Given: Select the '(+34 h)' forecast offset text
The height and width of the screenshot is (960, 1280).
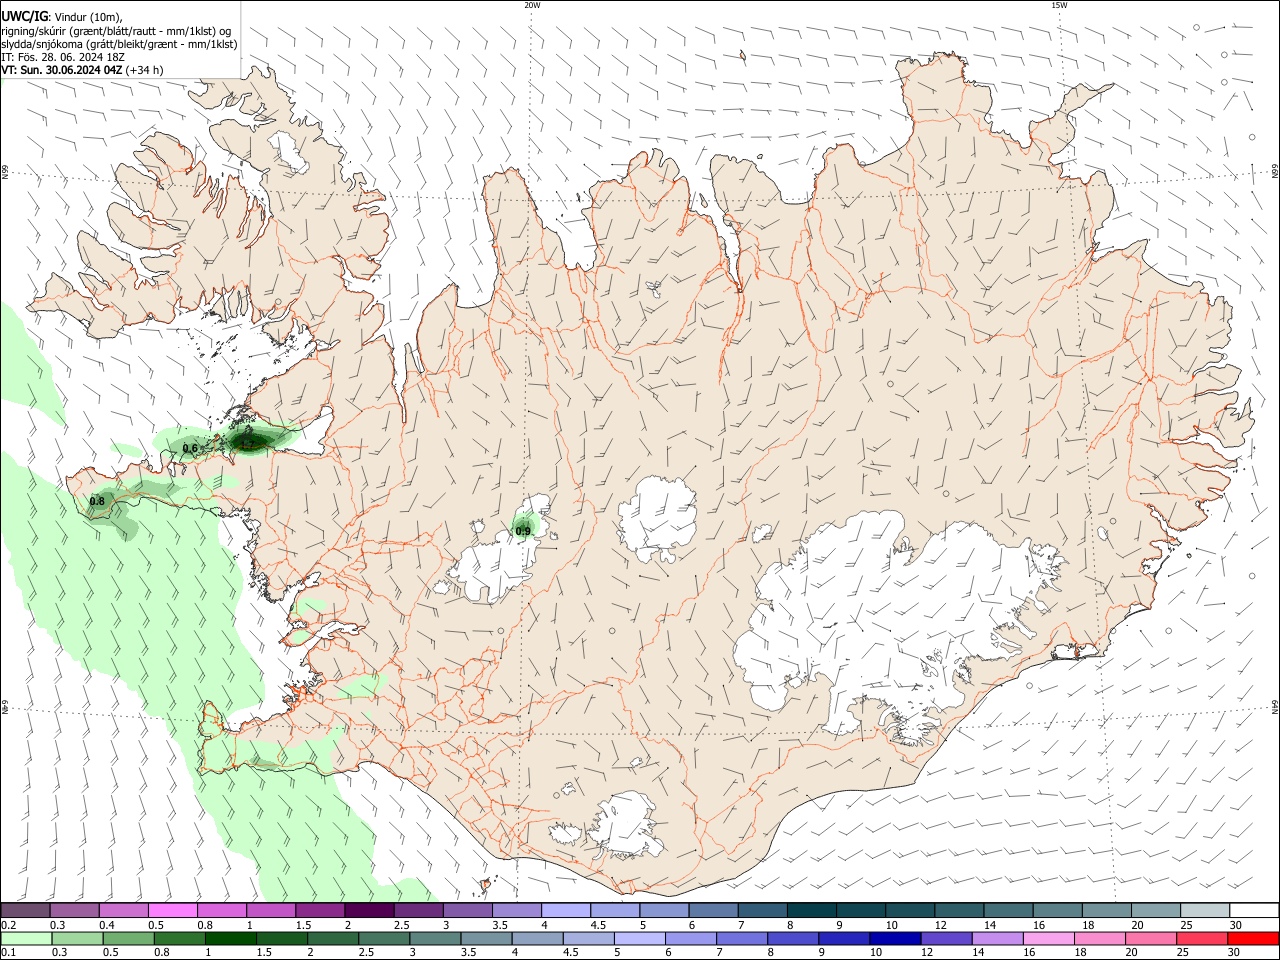Looking at the screenshot, I should coord(146,70).
